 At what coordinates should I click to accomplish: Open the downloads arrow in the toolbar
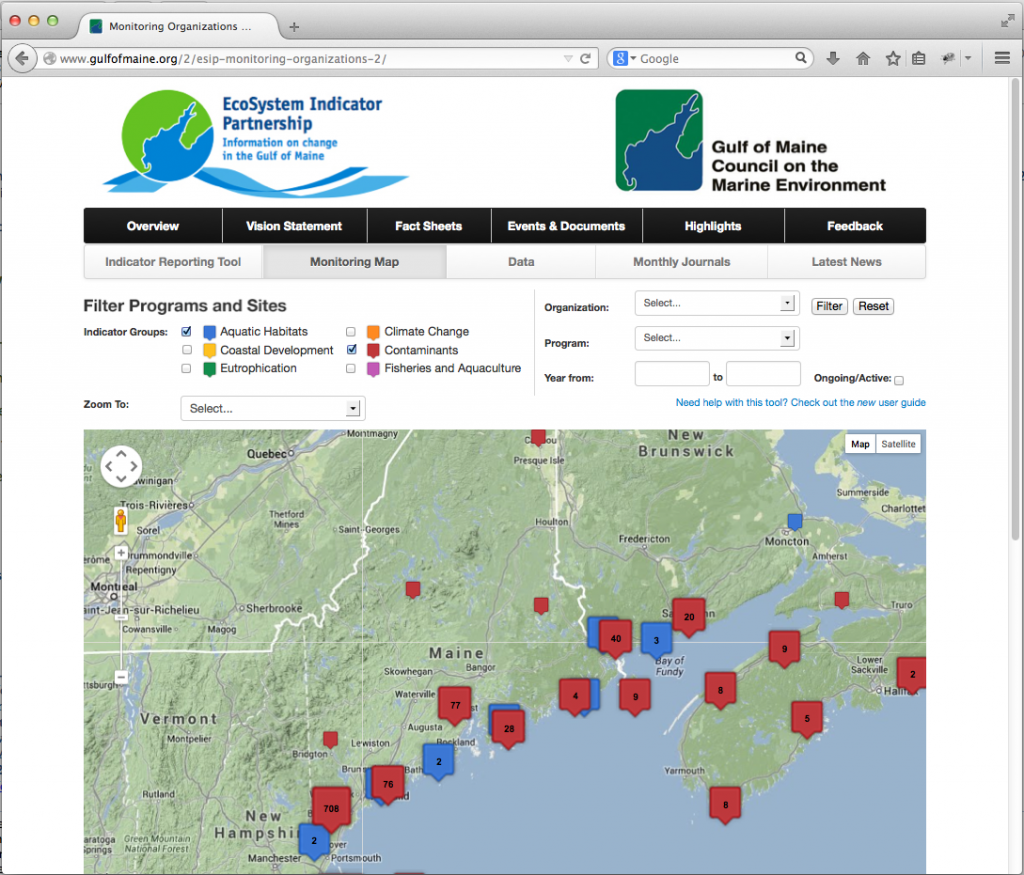pyautogui.click(x=833, y=59)
